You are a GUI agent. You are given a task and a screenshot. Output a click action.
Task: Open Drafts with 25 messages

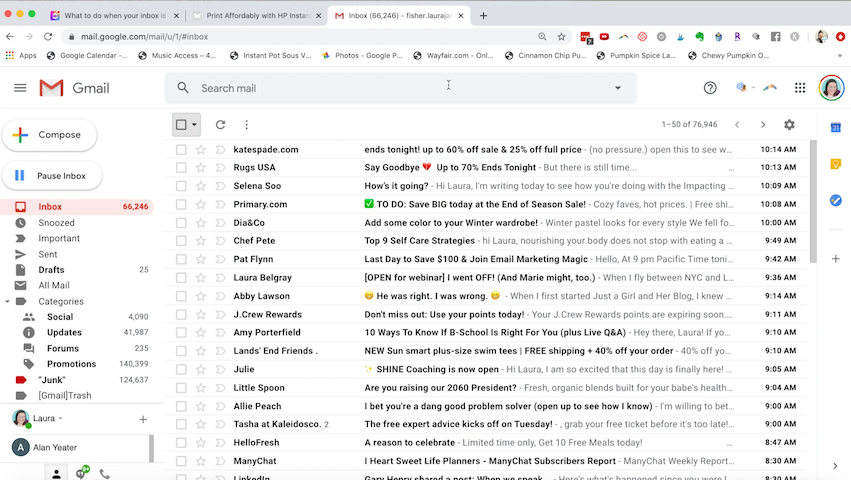tap(77, 270)
